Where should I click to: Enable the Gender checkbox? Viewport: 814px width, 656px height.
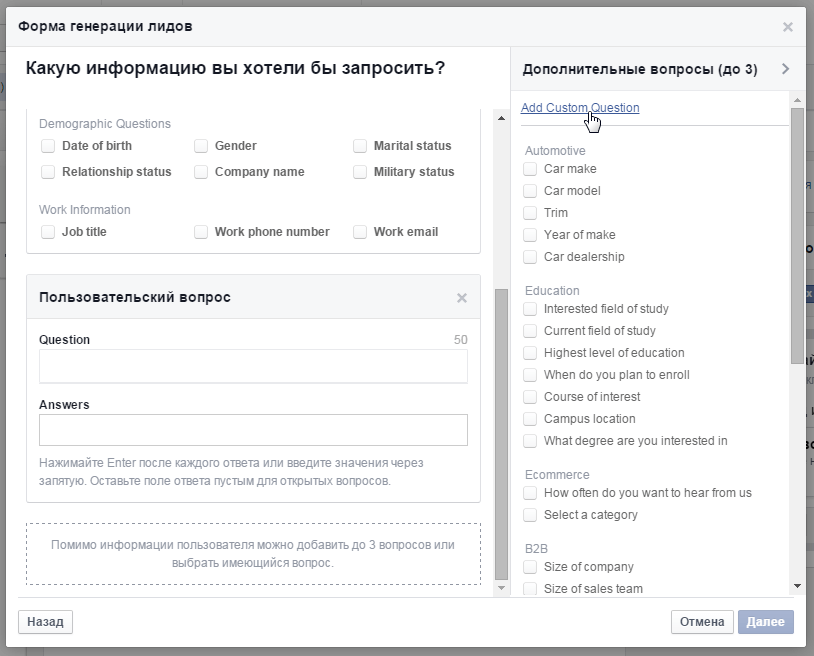coord(201,146)
